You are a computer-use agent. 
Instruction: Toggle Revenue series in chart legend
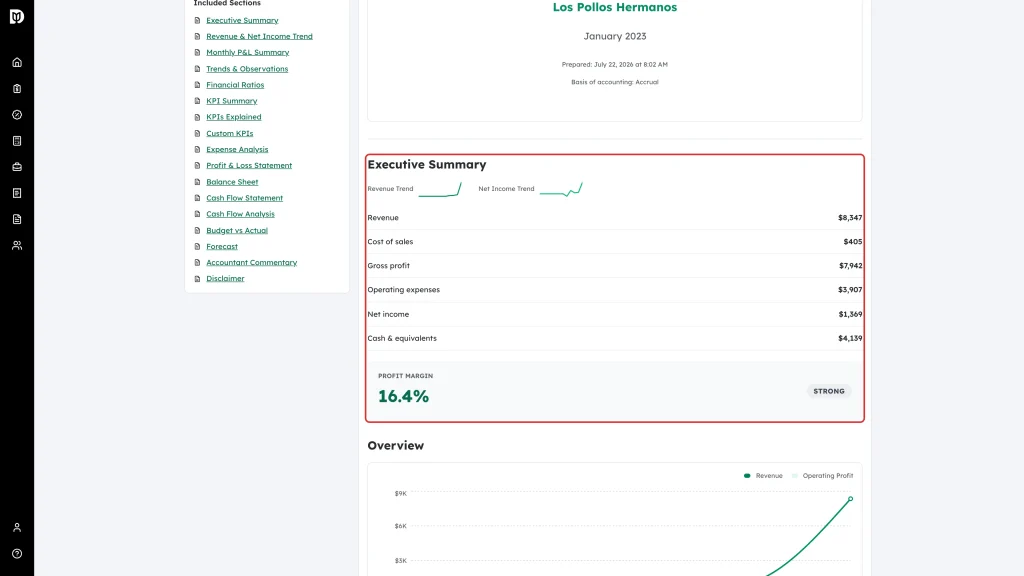tap(763, 475)
